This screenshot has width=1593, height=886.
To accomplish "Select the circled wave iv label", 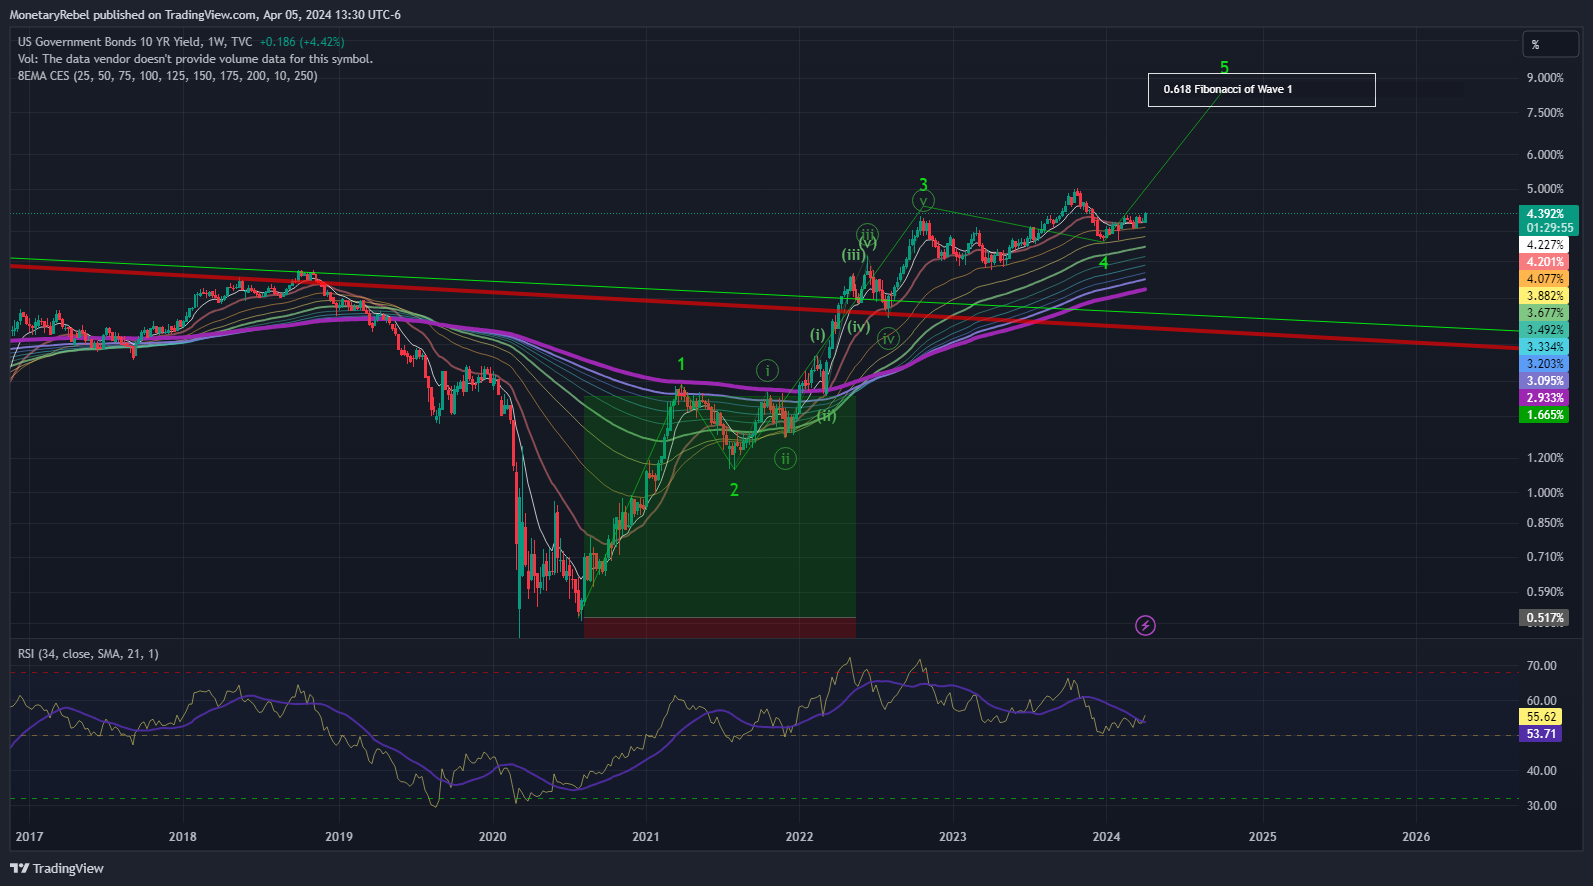I will (x=888, y=339).
